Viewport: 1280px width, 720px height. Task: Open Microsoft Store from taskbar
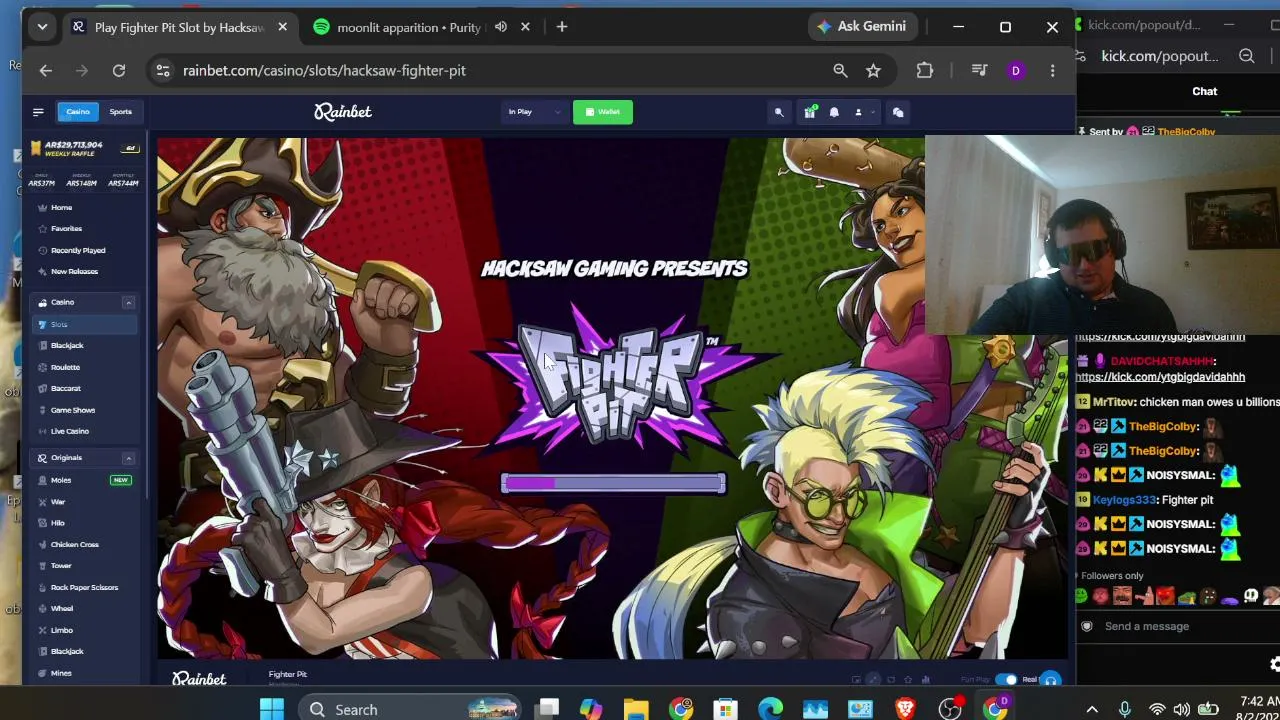(x=726, y=709)
